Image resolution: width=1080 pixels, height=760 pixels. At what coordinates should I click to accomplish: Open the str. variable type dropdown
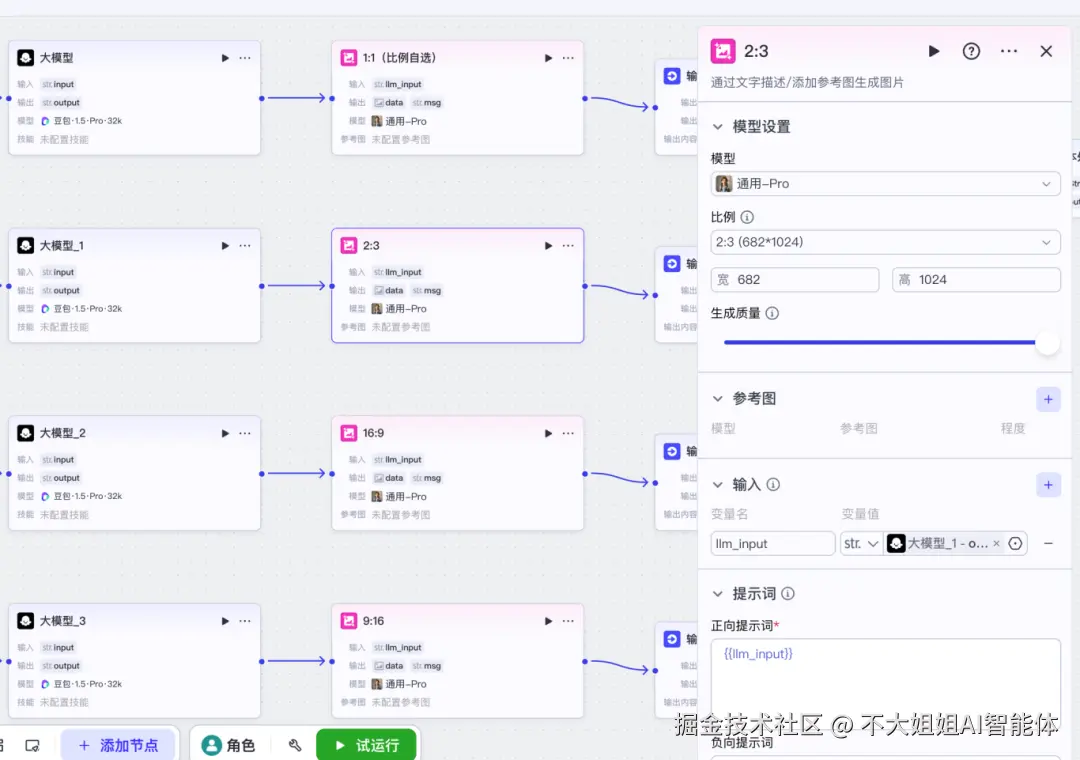coord(861,544)
